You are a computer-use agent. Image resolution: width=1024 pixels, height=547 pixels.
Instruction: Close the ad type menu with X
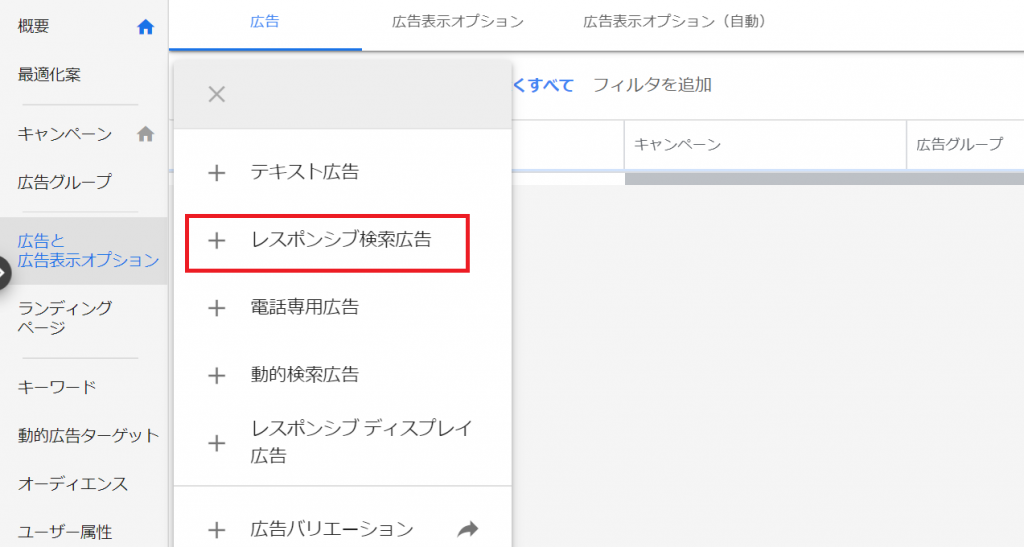pyautogui.click(x=217, y=94)
